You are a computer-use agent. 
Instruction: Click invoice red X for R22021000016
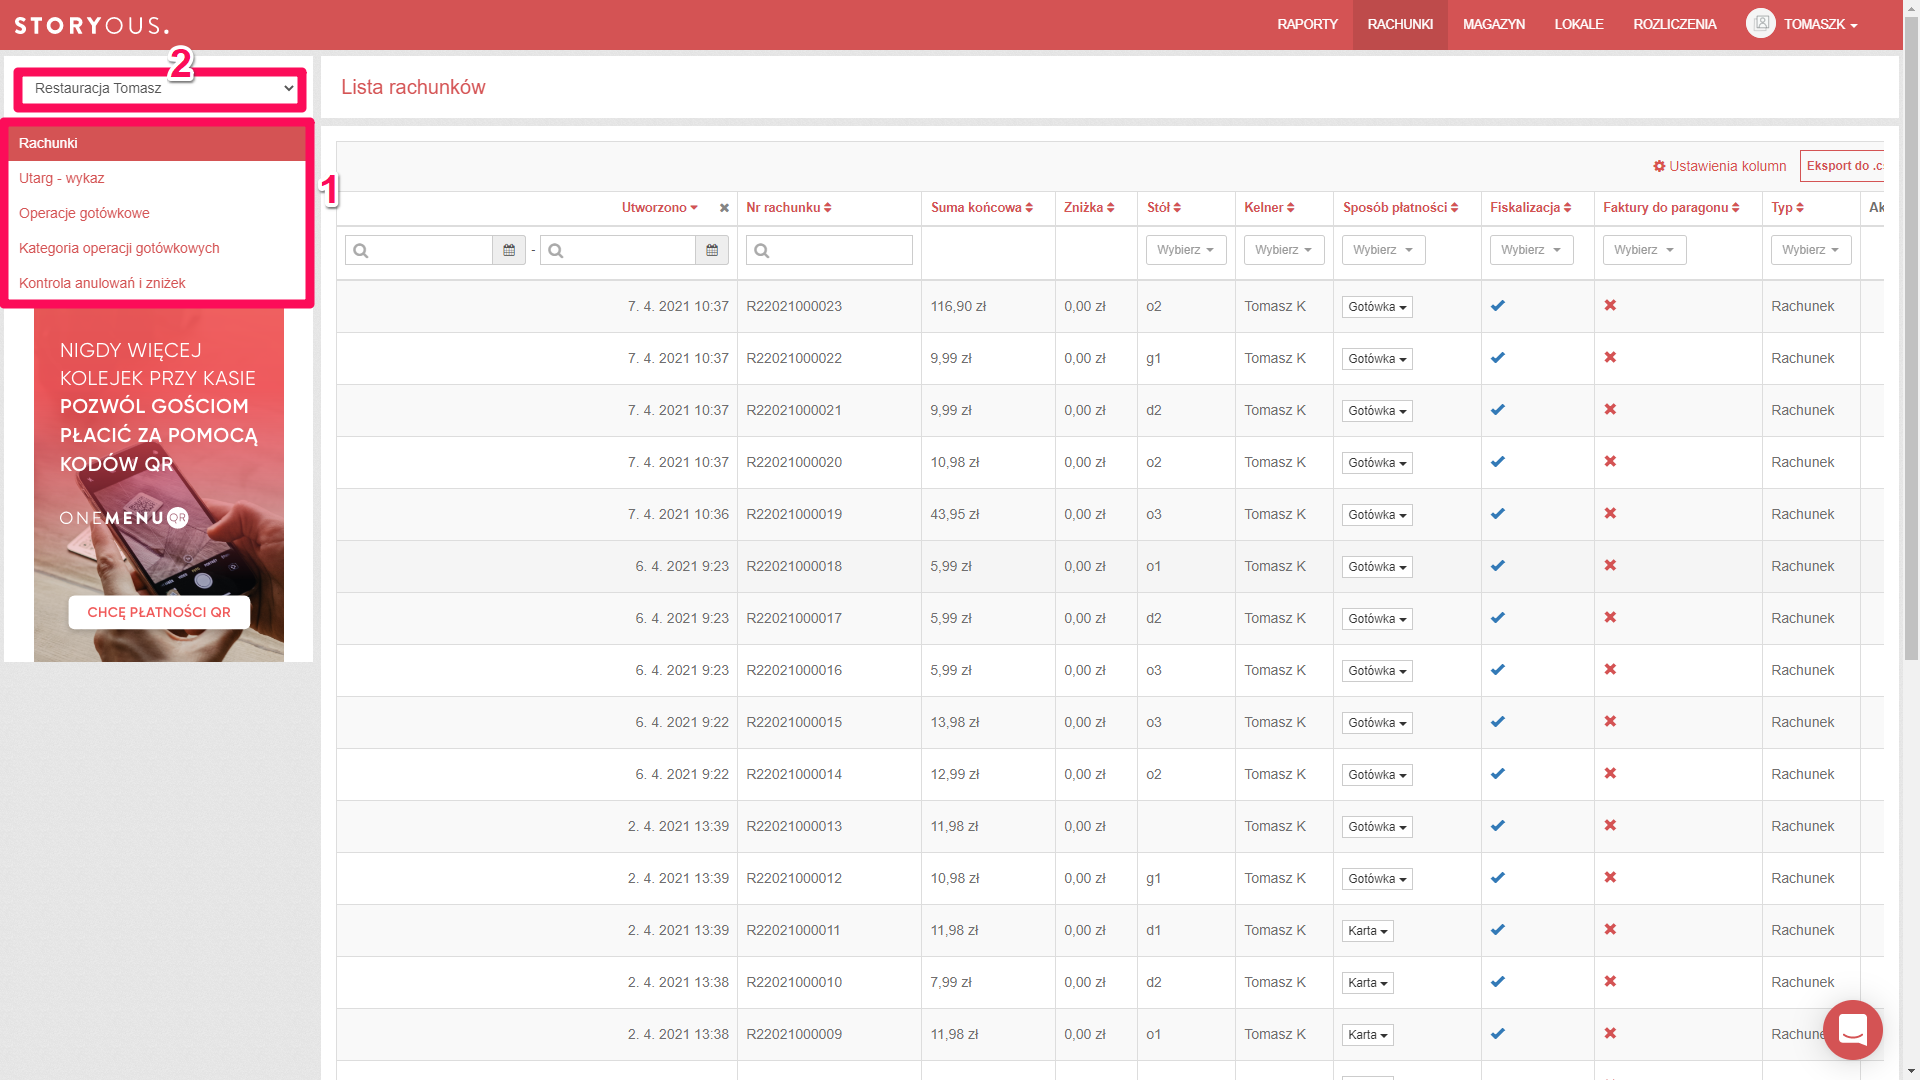(1610, 669)
